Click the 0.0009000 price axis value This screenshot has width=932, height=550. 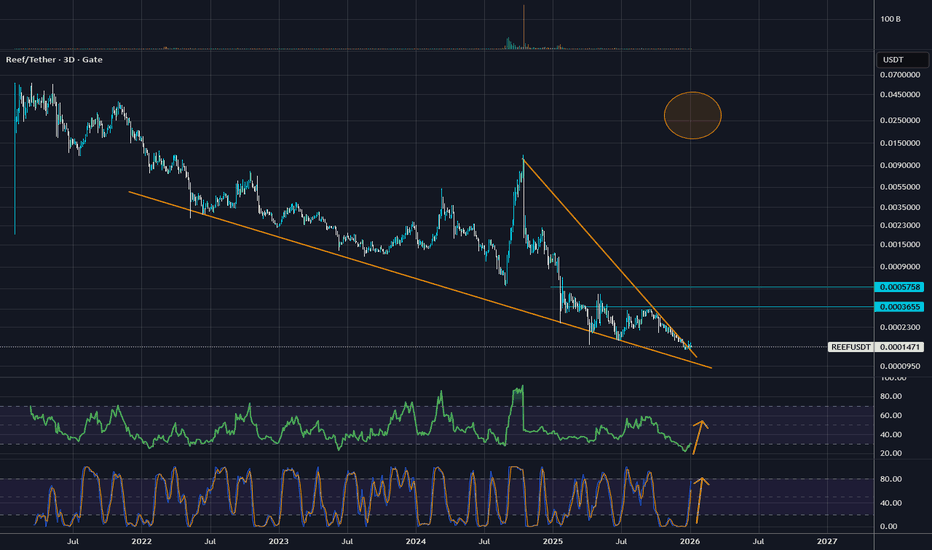point(900,267)
